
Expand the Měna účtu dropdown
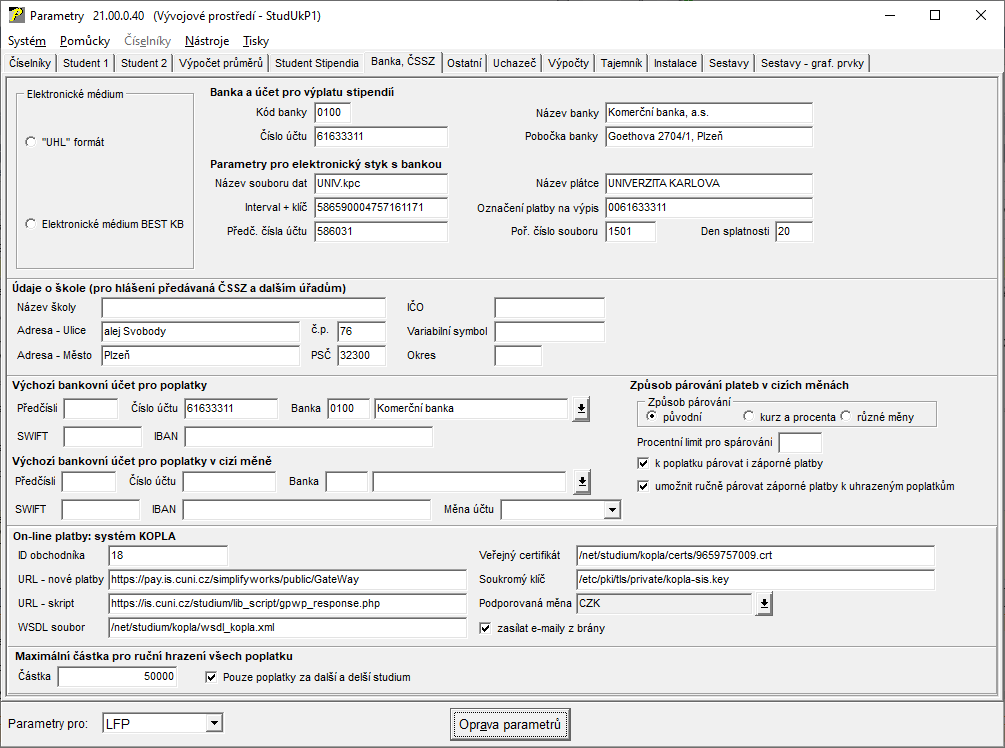612,510
